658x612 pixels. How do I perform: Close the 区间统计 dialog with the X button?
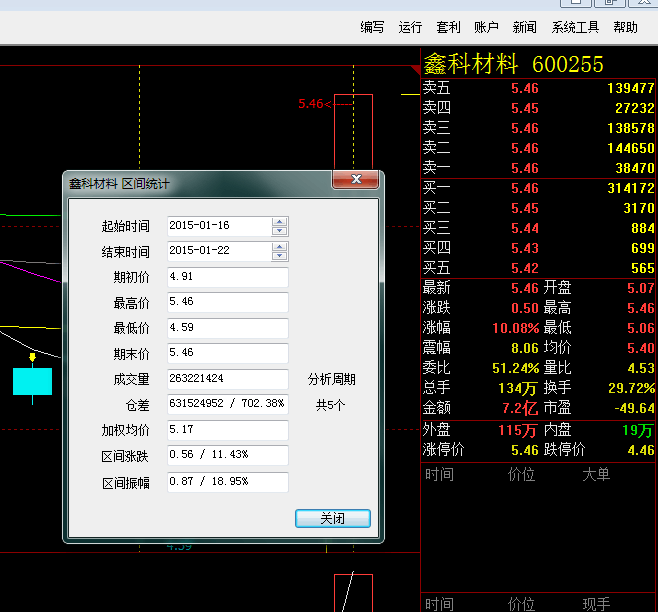coord(355,180)
